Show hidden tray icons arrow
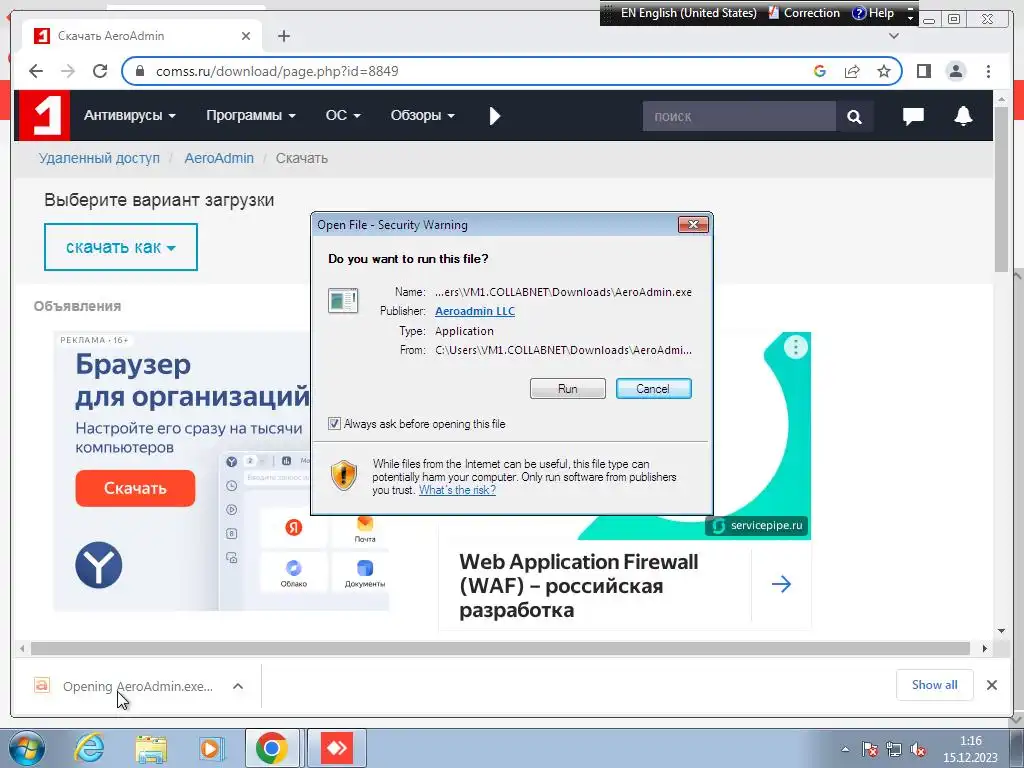 click(845, 749)
